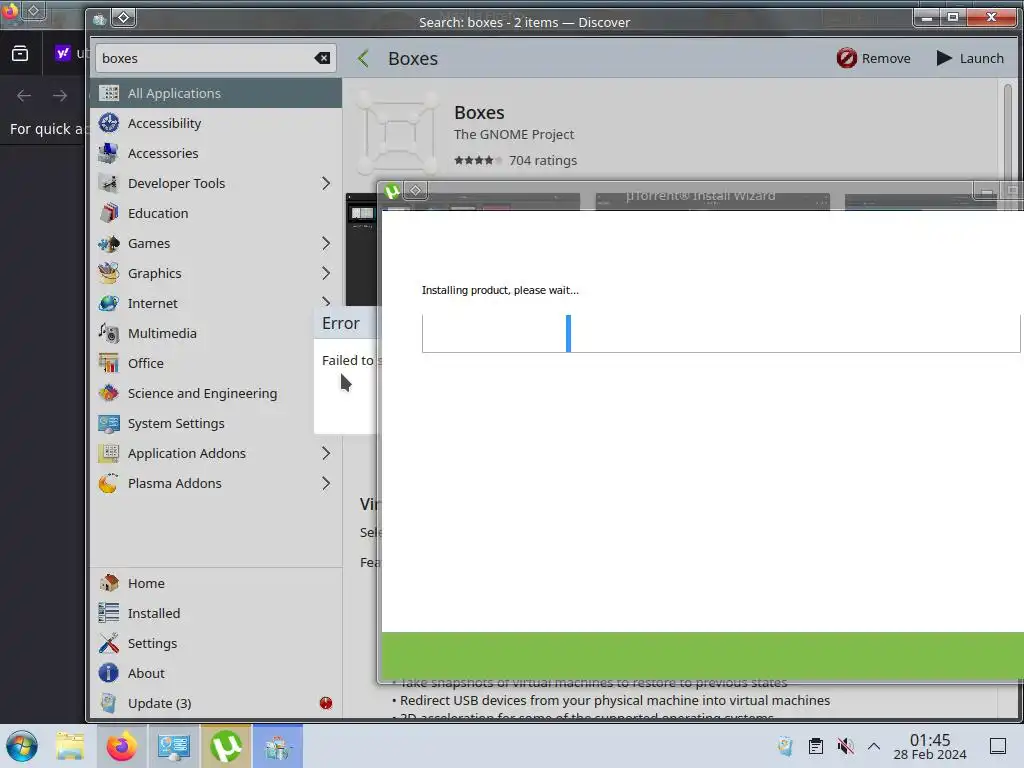Click the Education books icon
Screen dimensions: 1024x768
pos(108,214)
